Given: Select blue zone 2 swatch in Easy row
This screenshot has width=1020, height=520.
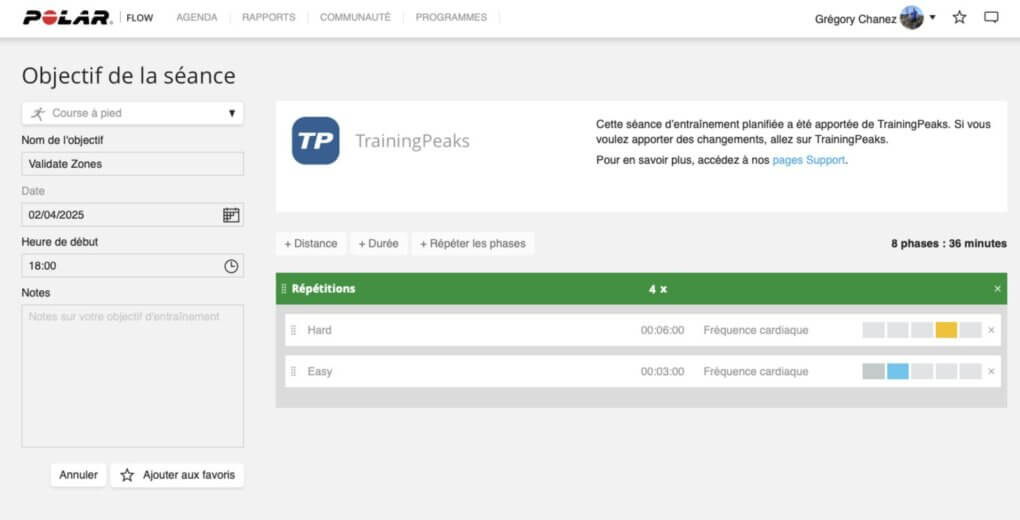Looking at the screenshot, I should (898, 372).
